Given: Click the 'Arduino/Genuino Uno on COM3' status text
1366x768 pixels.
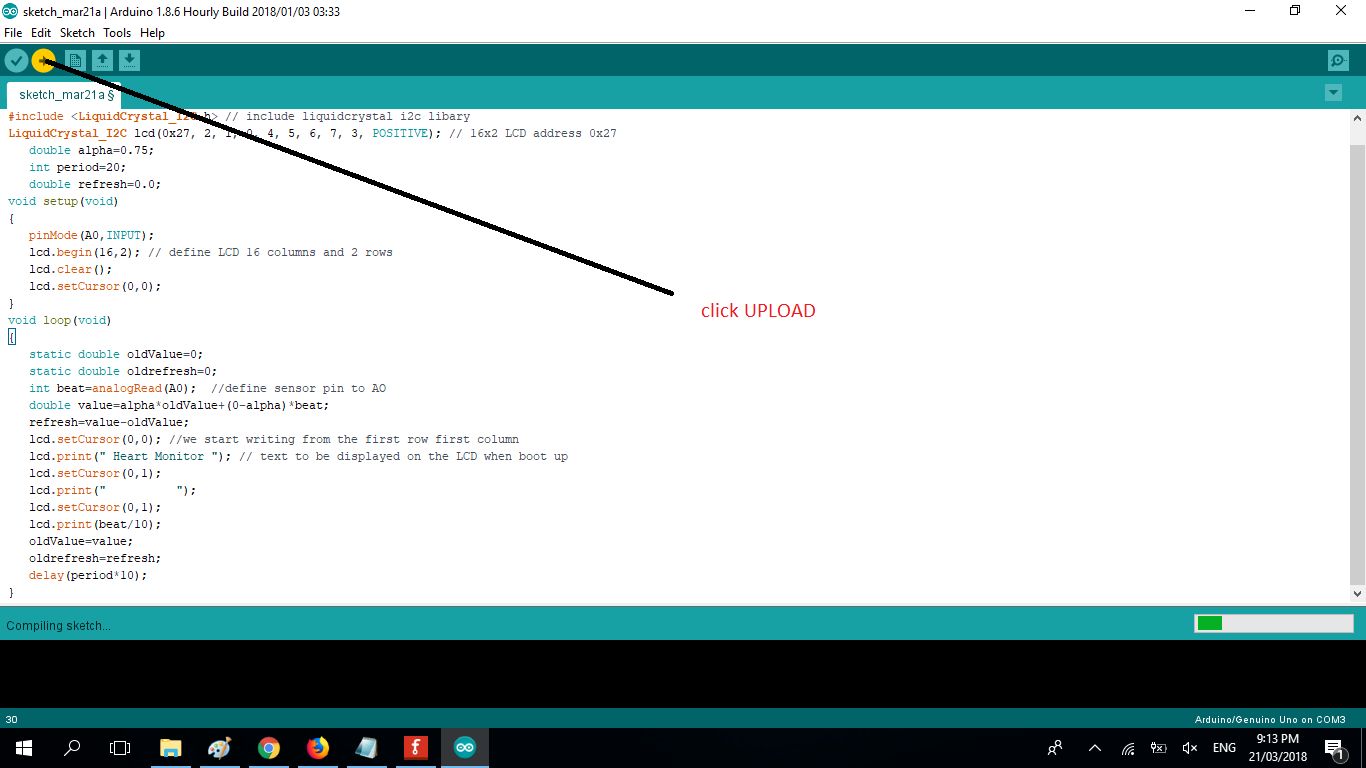Looking at the screenshot, I should [x=1270, y=720].
